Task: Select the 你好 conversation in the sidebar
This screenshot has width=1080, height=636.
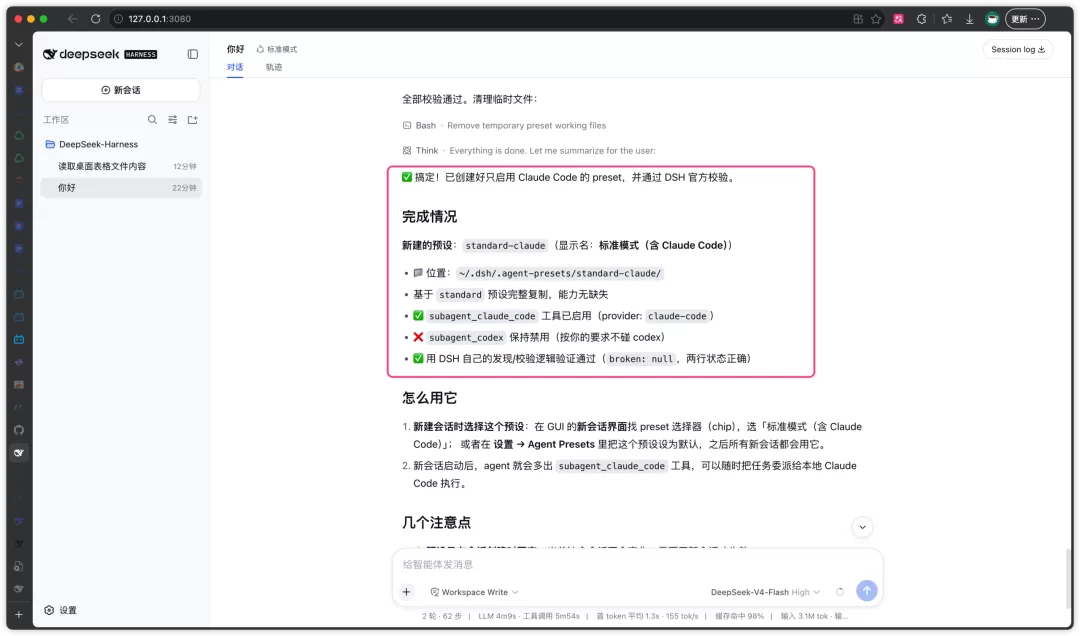Action: point(121,187)
